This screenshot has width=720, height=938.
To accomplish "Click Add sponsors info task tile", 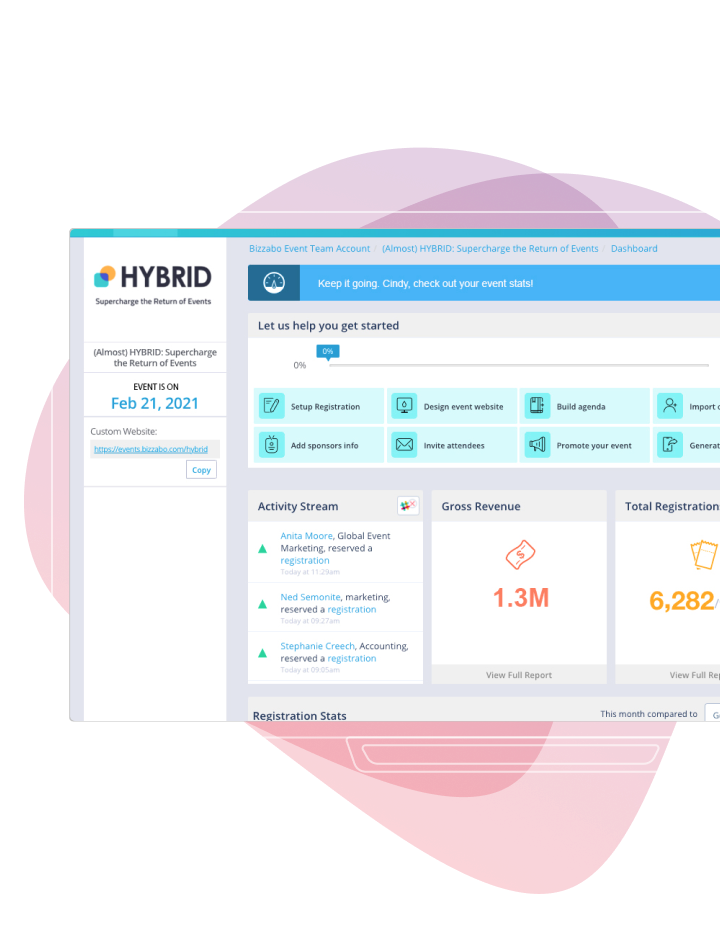I will coord(319,445).
